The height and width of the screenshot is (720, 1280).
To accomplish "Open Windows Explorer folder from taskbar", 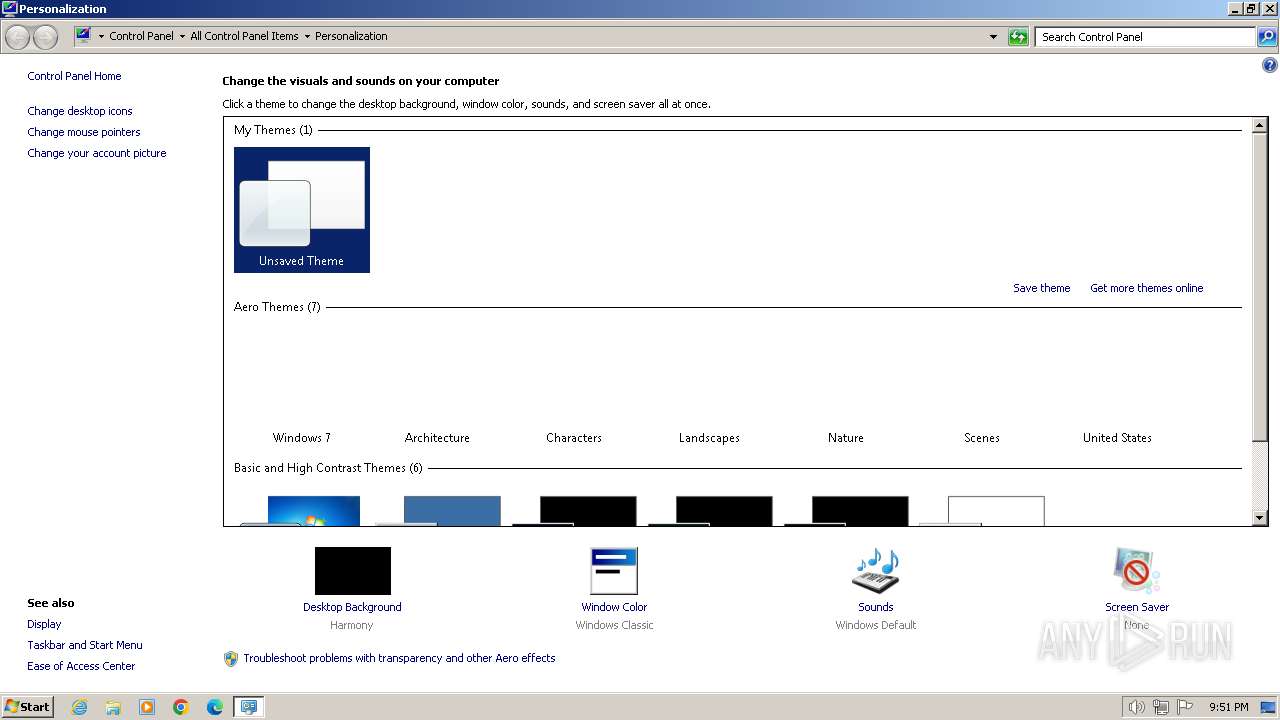I will [x=113, y=707].
